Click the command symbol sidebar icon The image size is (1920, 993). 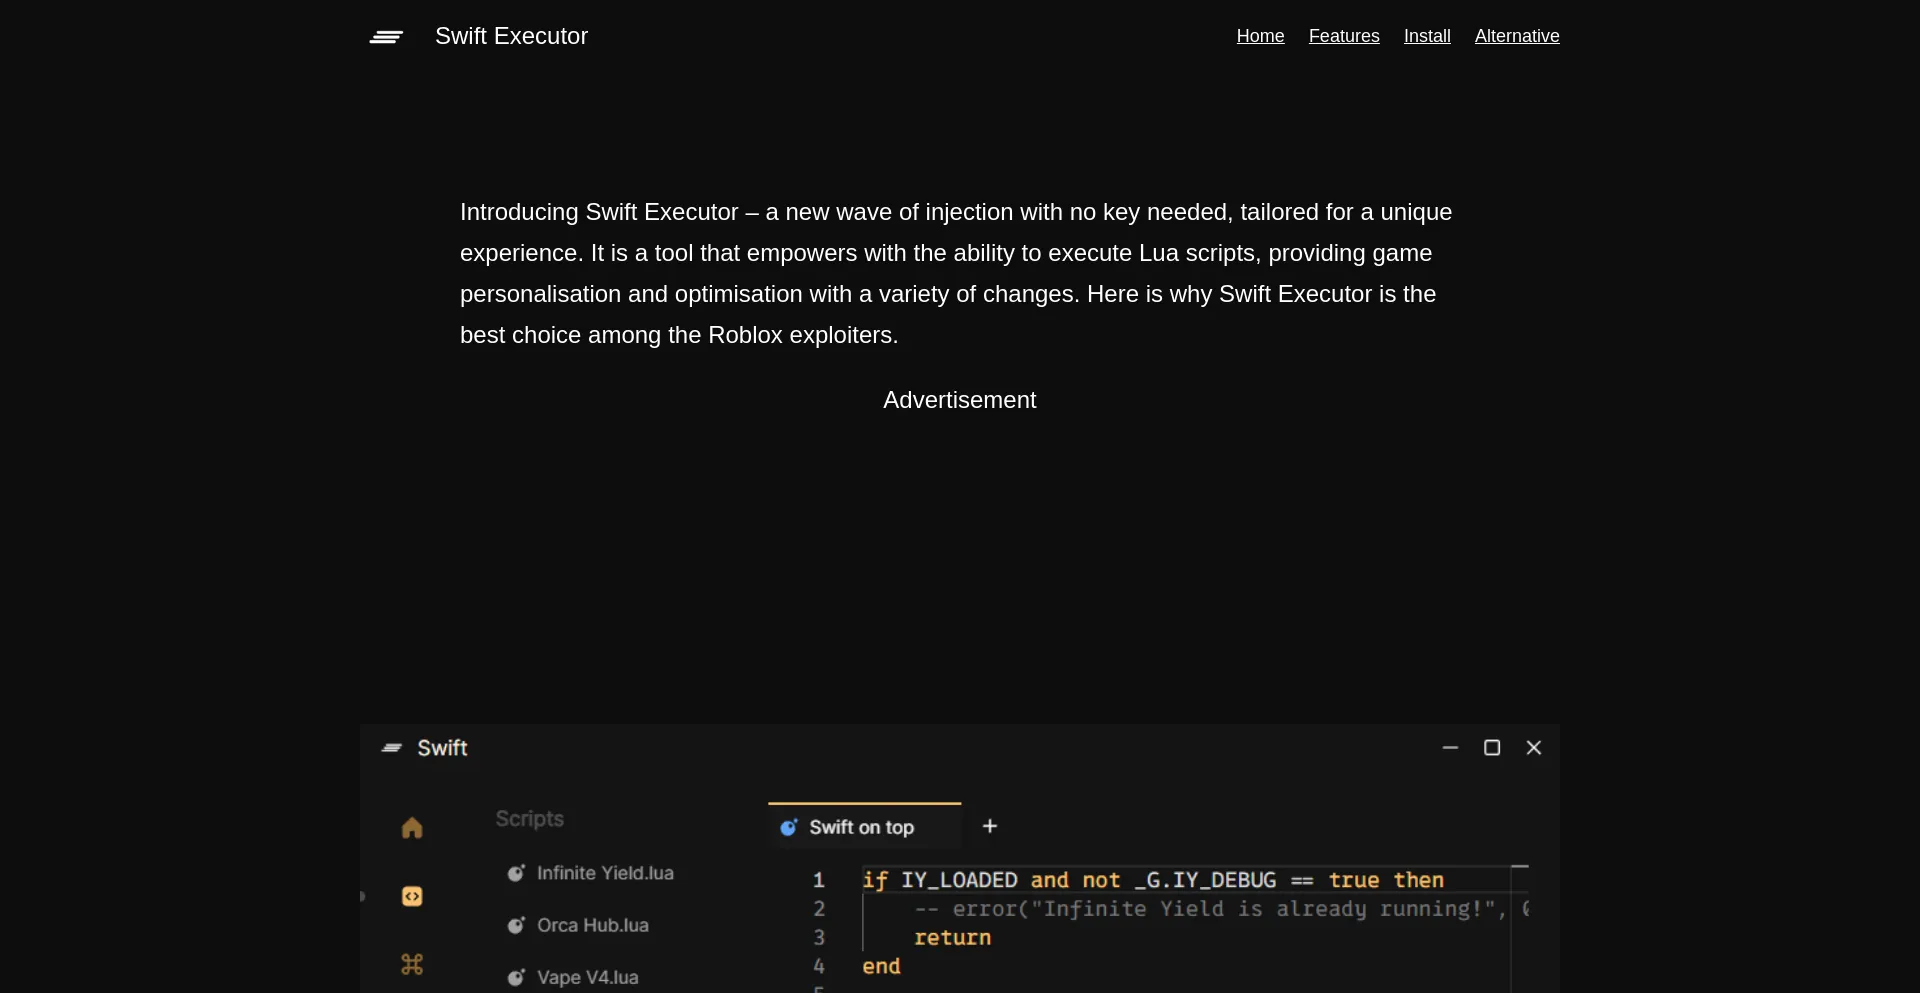coord(412,964)
